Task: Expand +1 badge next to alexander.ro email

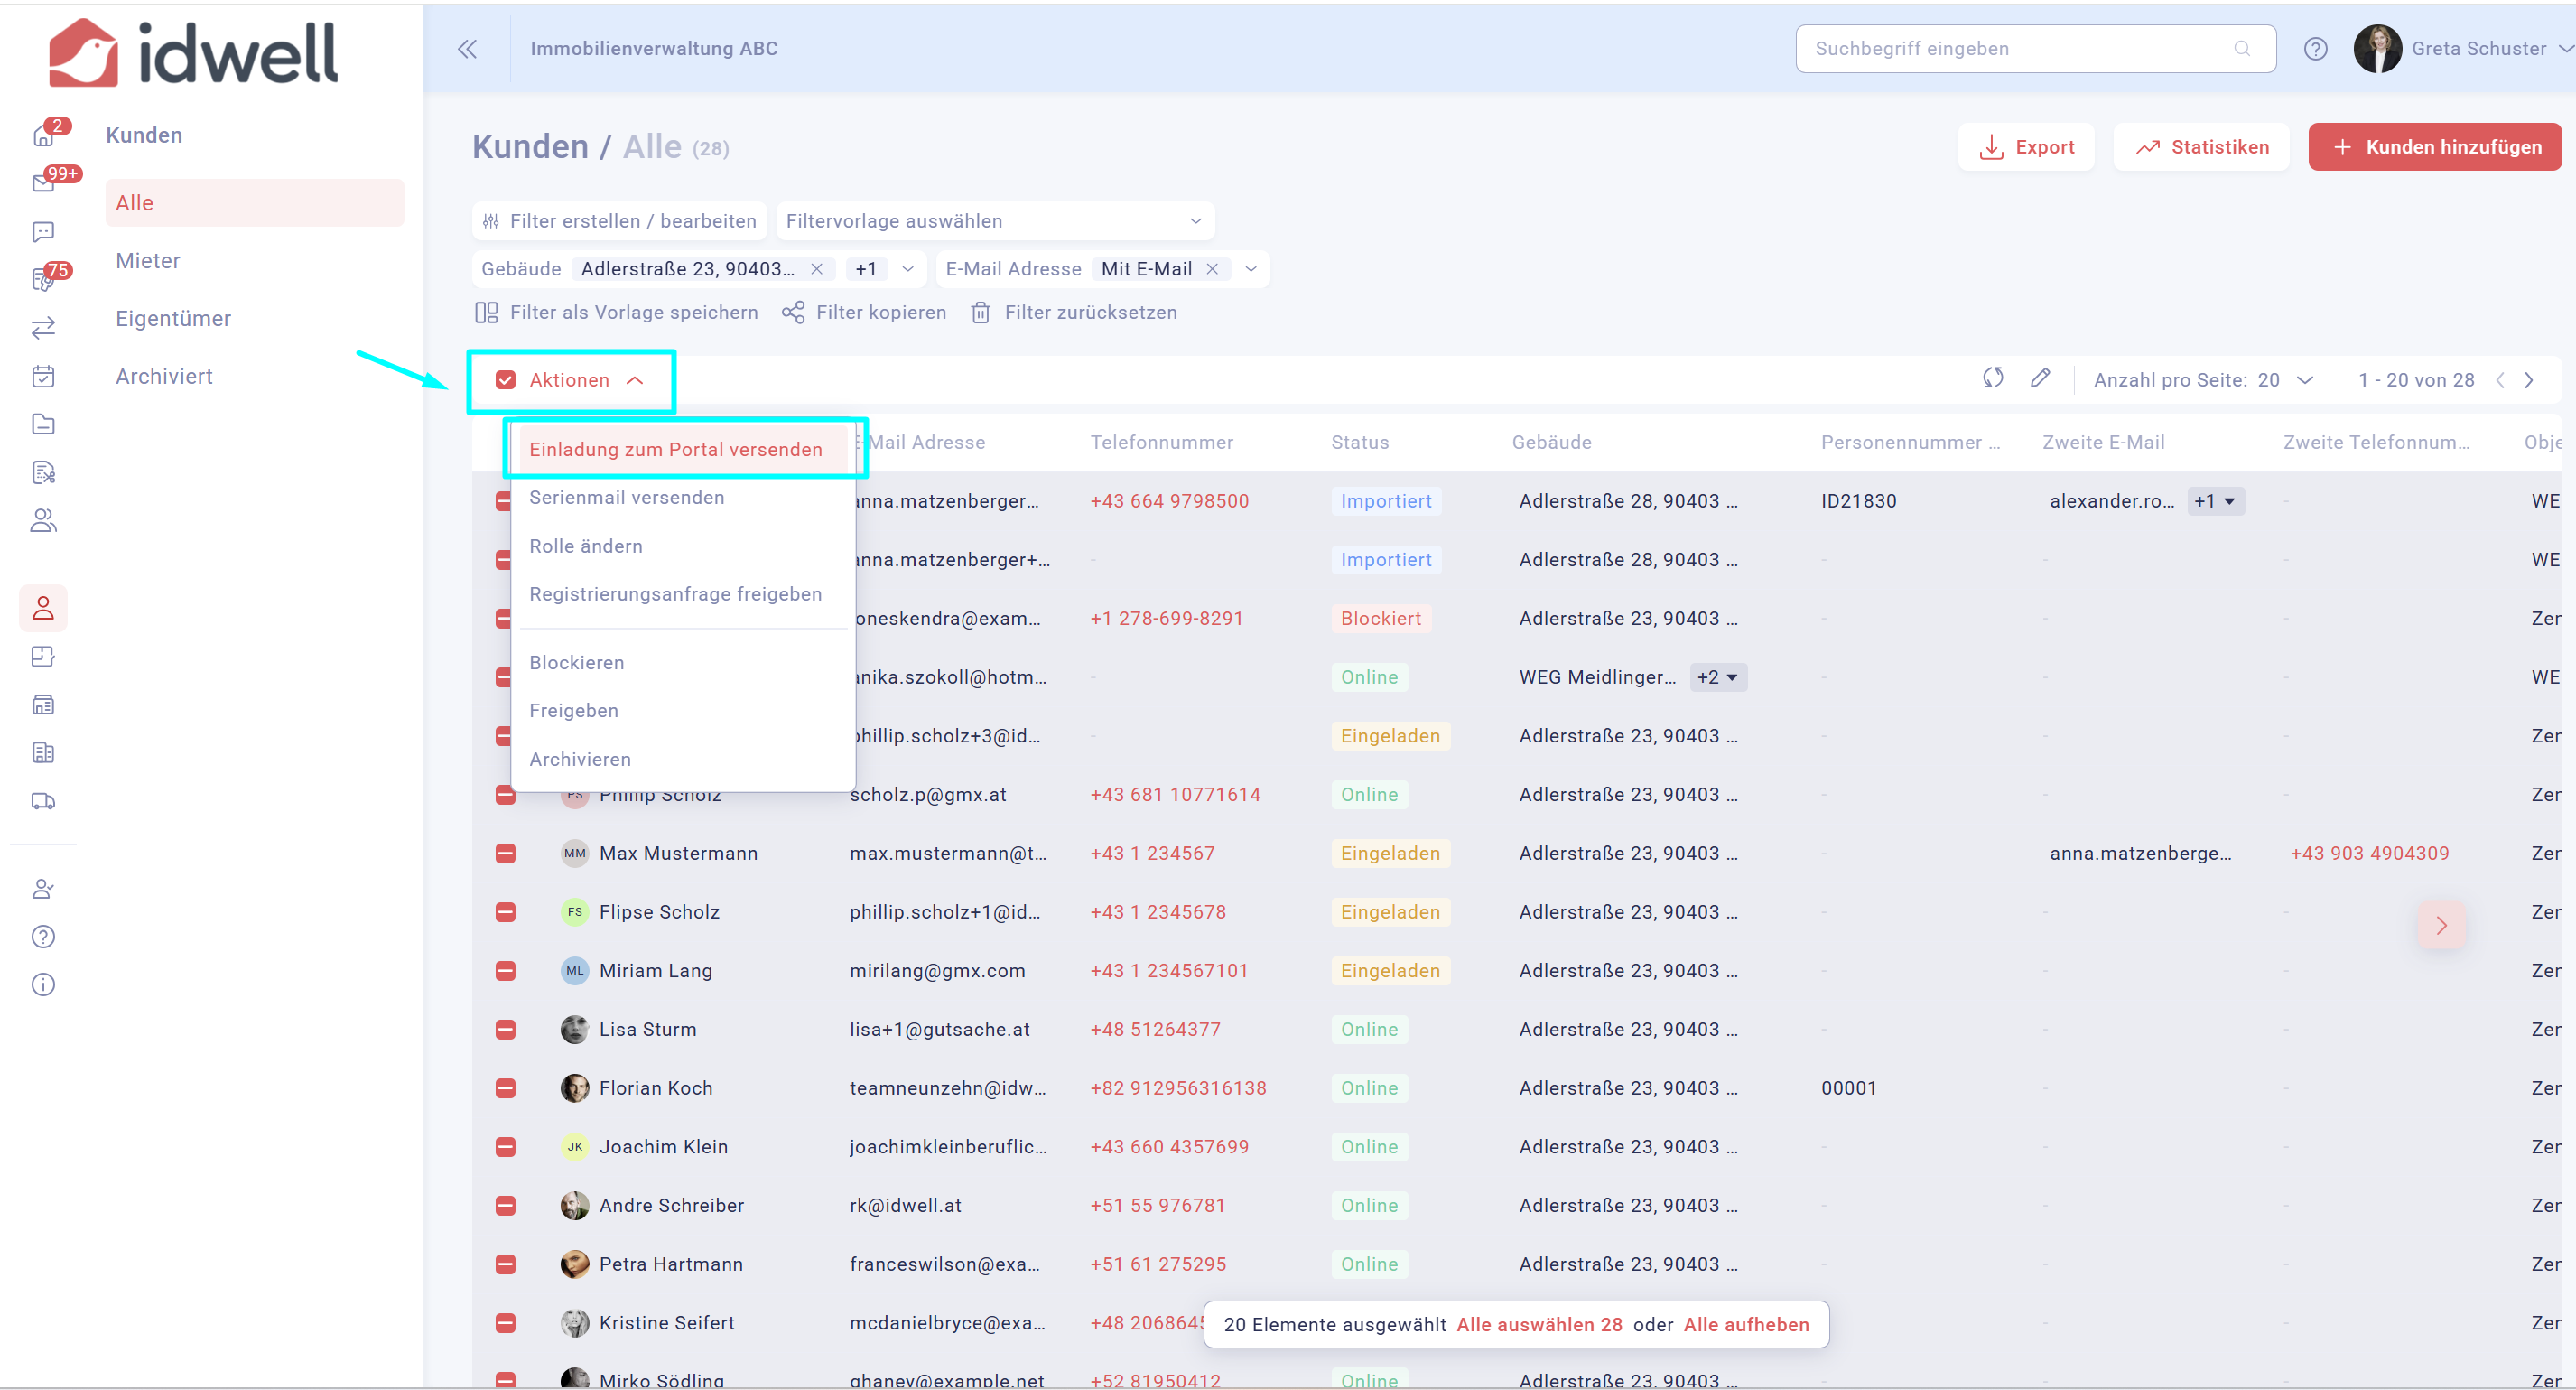Action: coord(2215,501)
